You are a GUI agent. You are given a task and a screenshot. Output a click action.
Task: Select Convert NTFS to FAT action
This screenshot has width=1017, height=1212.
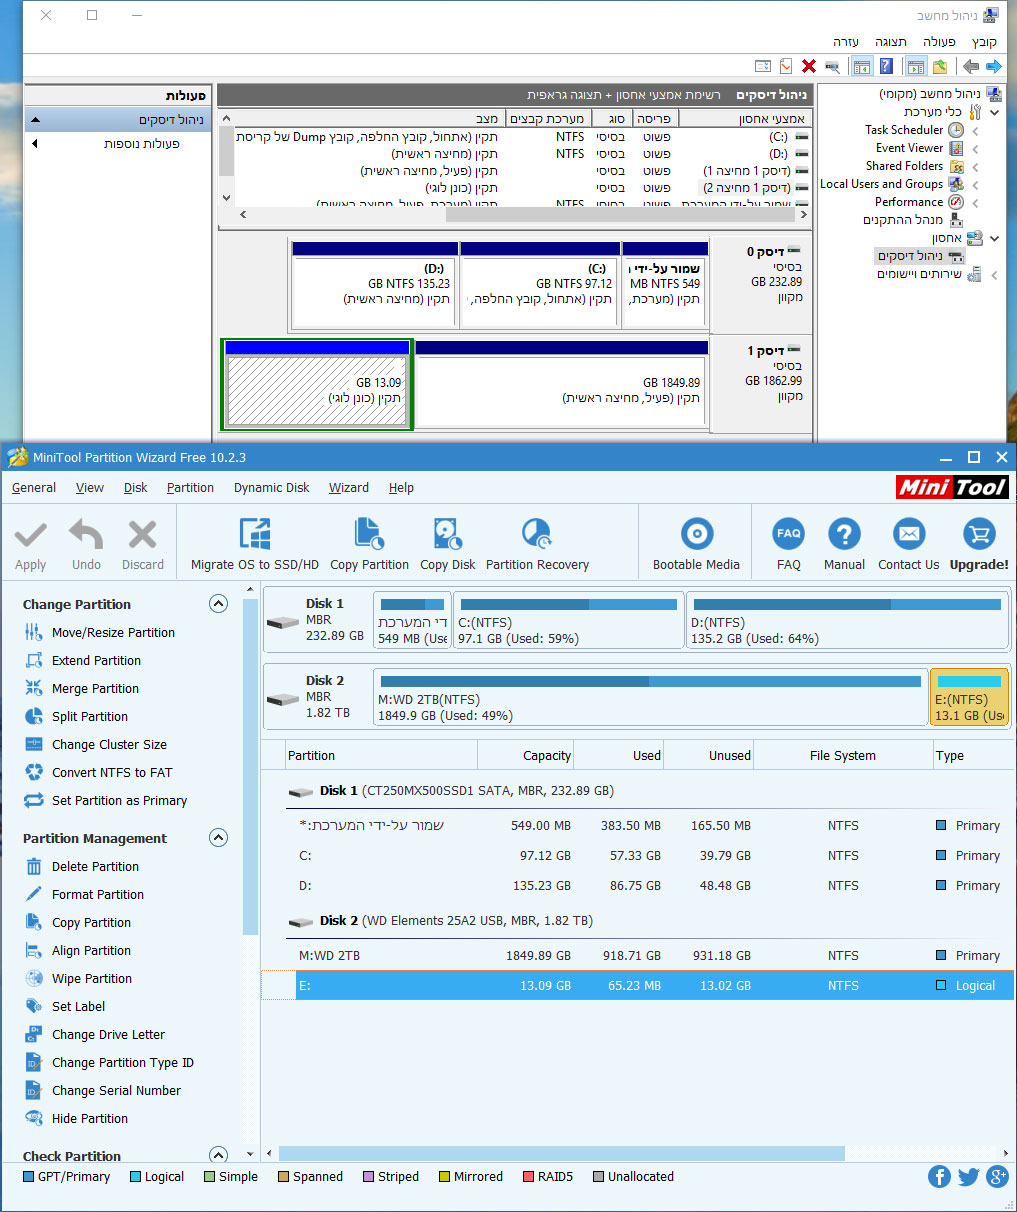pos(98,773)
